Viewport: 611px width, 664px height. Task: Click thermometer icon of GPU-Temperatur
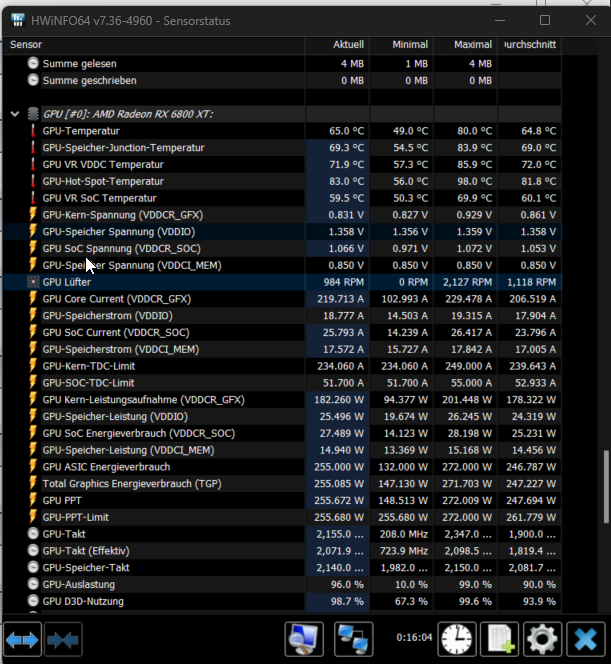pos(33,131)
